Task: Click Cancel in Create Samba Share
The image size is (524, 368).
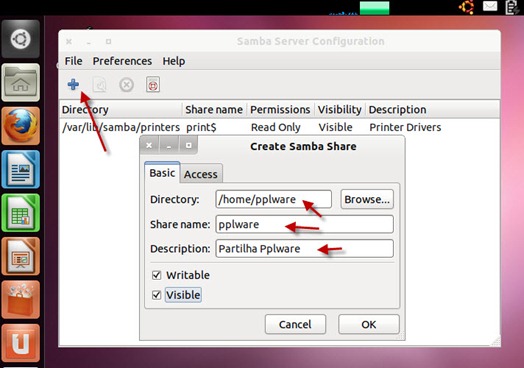Action: click(x=295, y=324)
